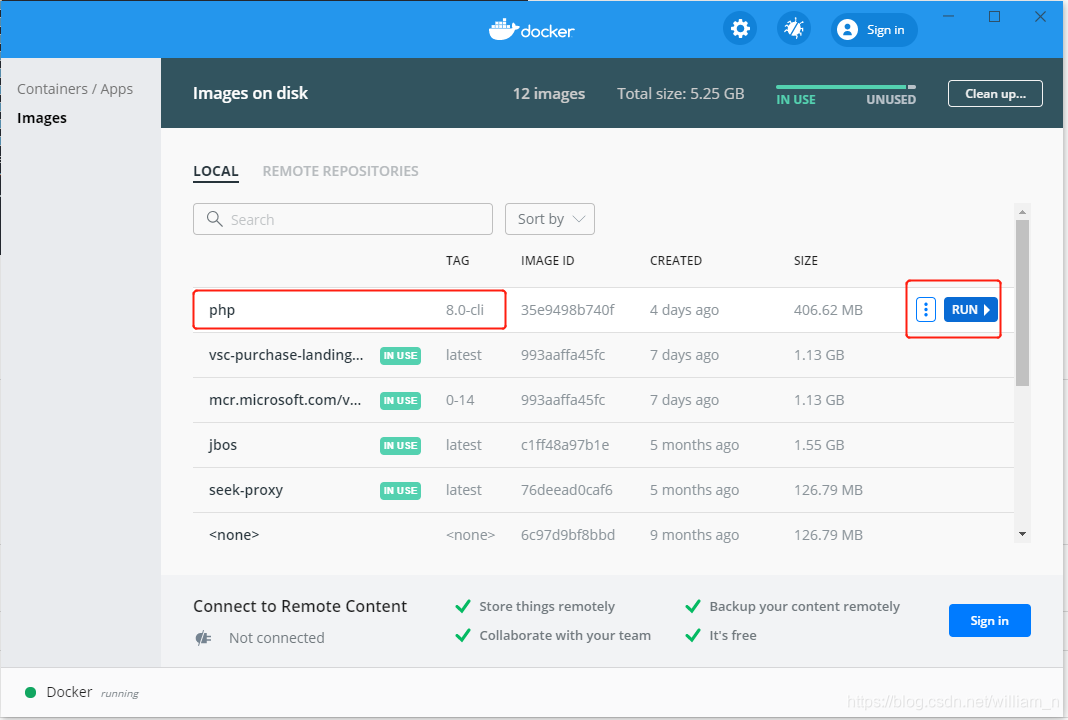This screenshot has width=1068, height=720.
Task: Click the IMAGE ID column header
Action: click(x=548, y=260)
